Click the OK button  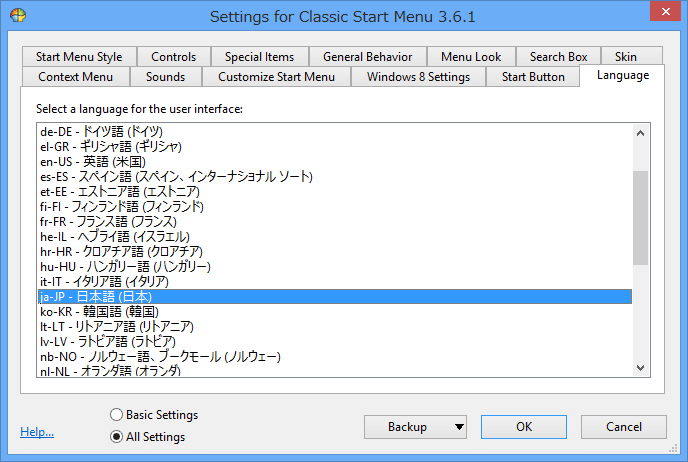click(x=524, y=427)
